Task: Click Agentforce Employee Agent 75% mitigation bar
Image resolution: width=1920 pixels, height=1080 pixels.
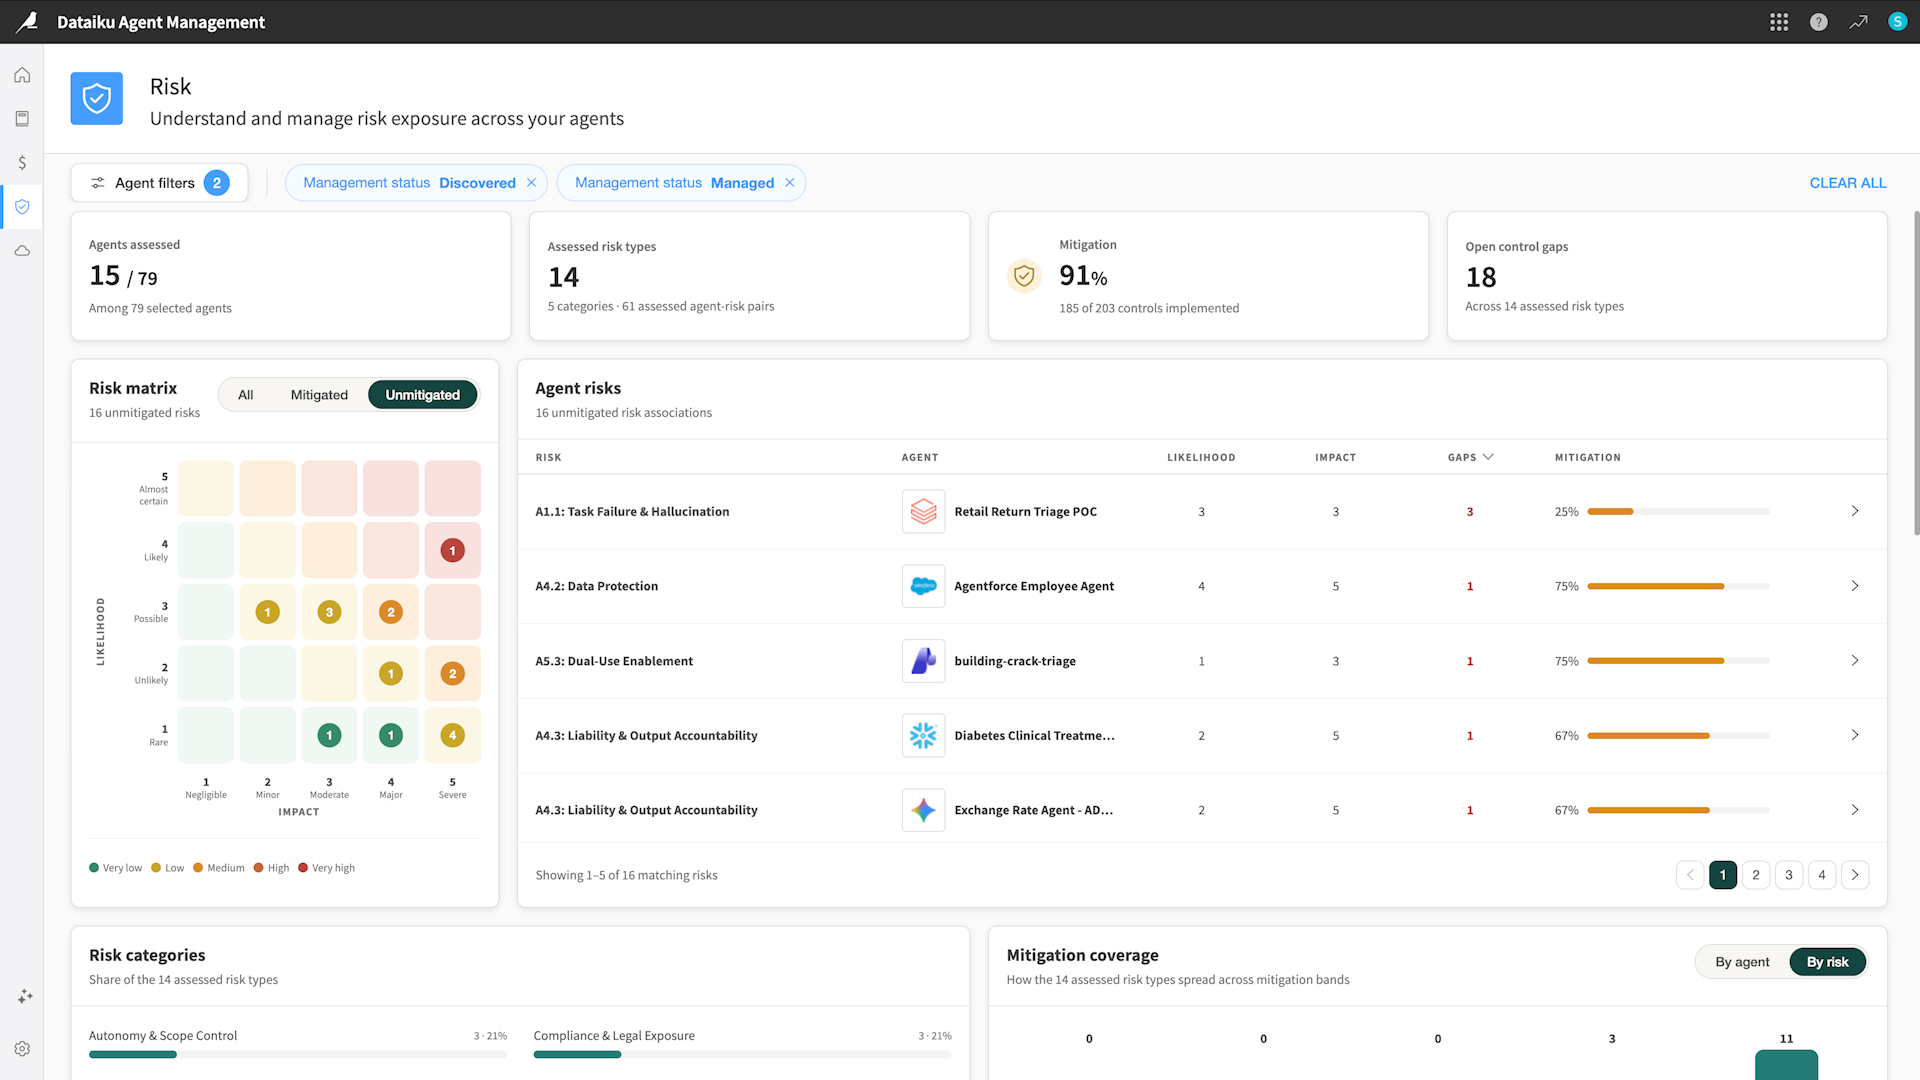Action: click(1678, 586)
